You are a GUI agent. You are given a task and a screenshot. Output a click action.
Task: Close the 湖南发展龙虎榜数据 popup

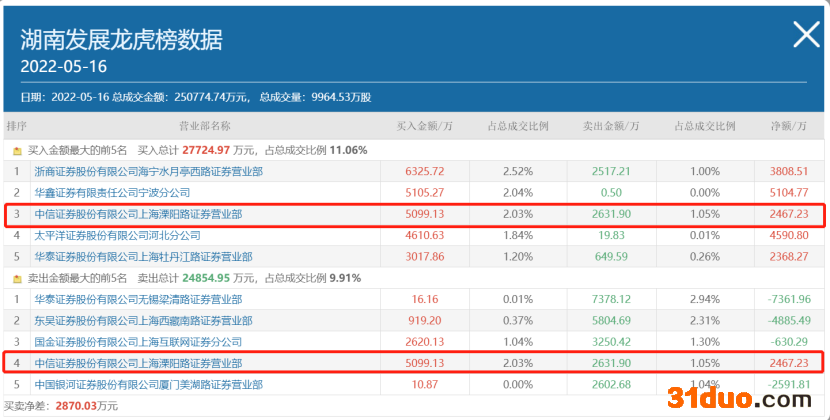point(806,36)
